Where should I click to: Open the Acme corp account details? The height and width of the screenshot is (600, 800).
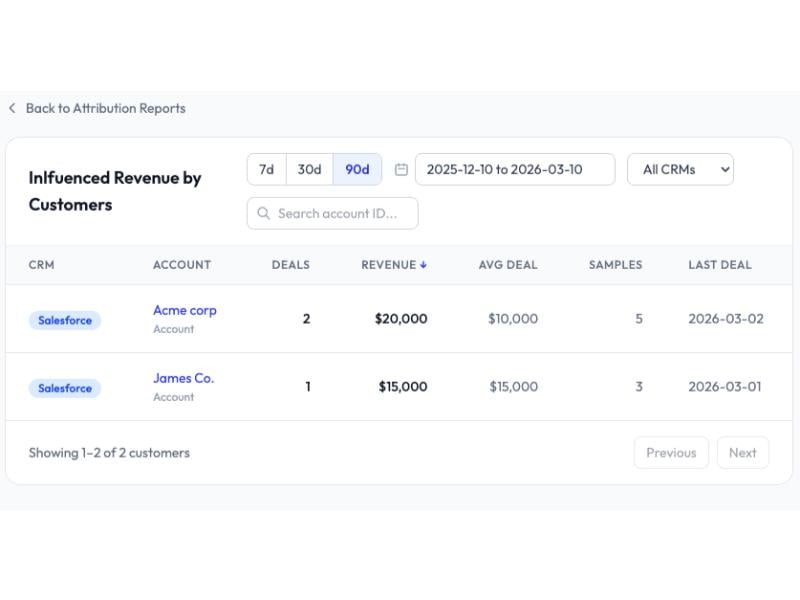(184, 310)
